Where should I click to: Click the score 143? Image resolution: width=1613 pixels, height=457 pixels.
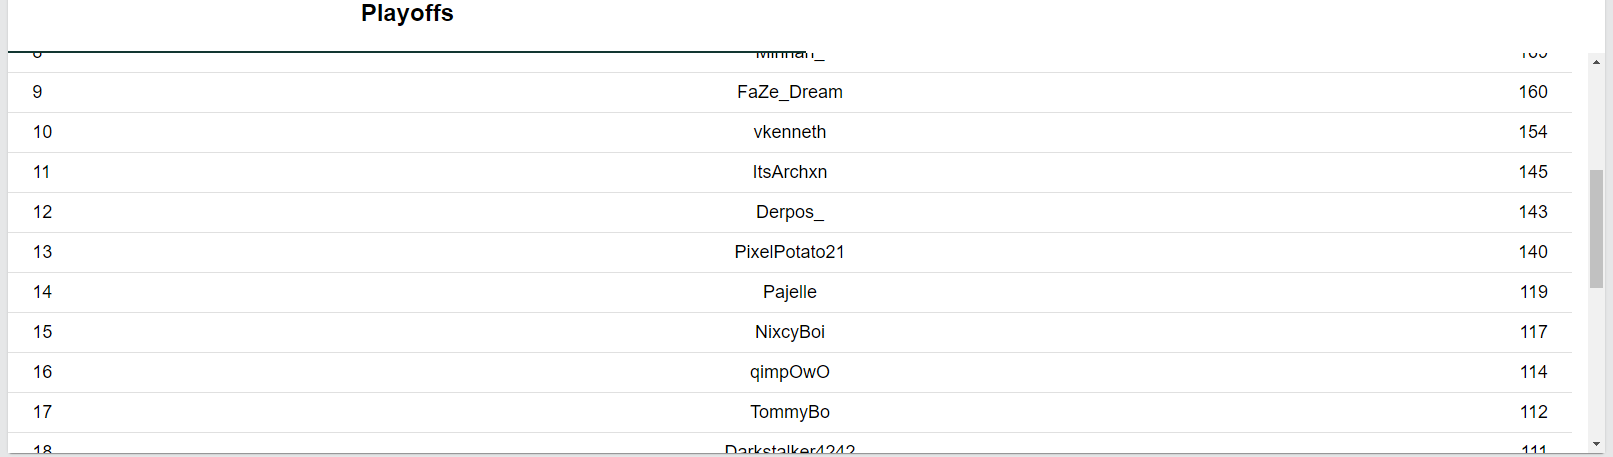[1533, 212]
